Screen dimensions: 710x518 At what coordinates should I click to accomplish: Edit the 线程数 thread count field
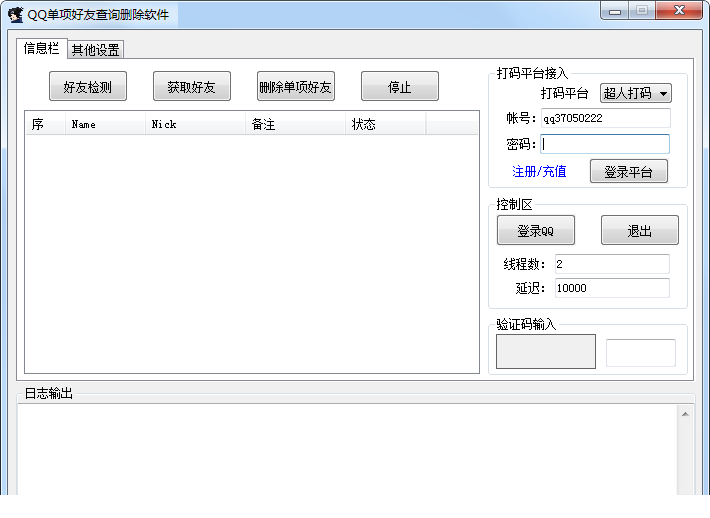pyautogui.click(x=612, y=264)
